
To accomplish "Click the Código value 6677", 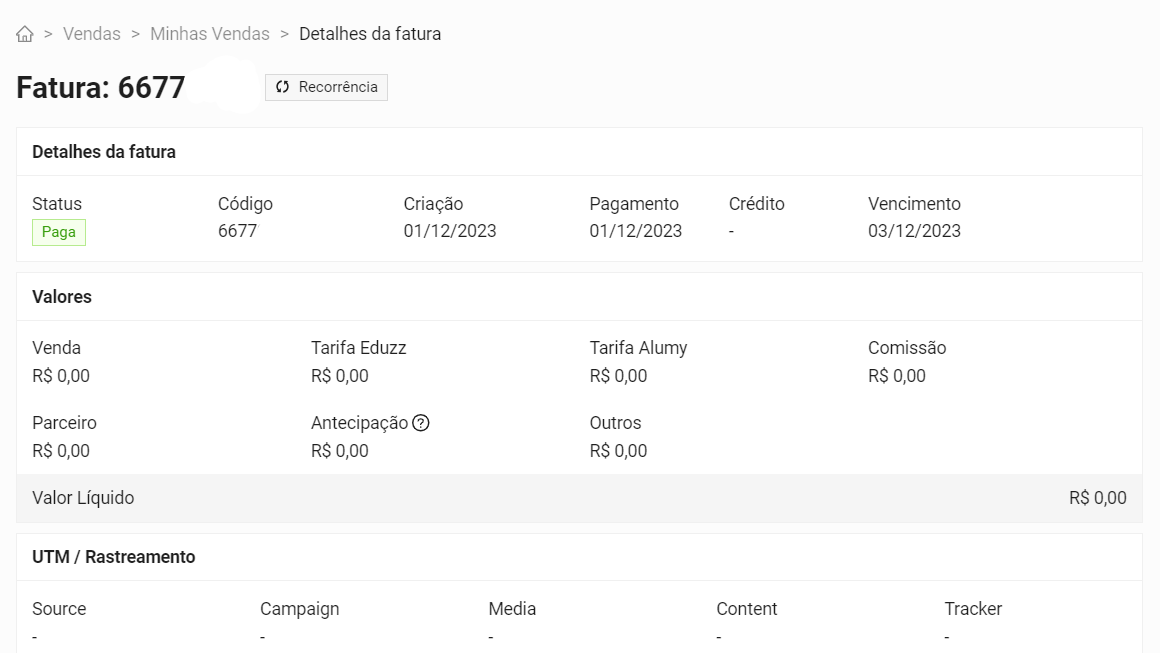I will [237, 231].
